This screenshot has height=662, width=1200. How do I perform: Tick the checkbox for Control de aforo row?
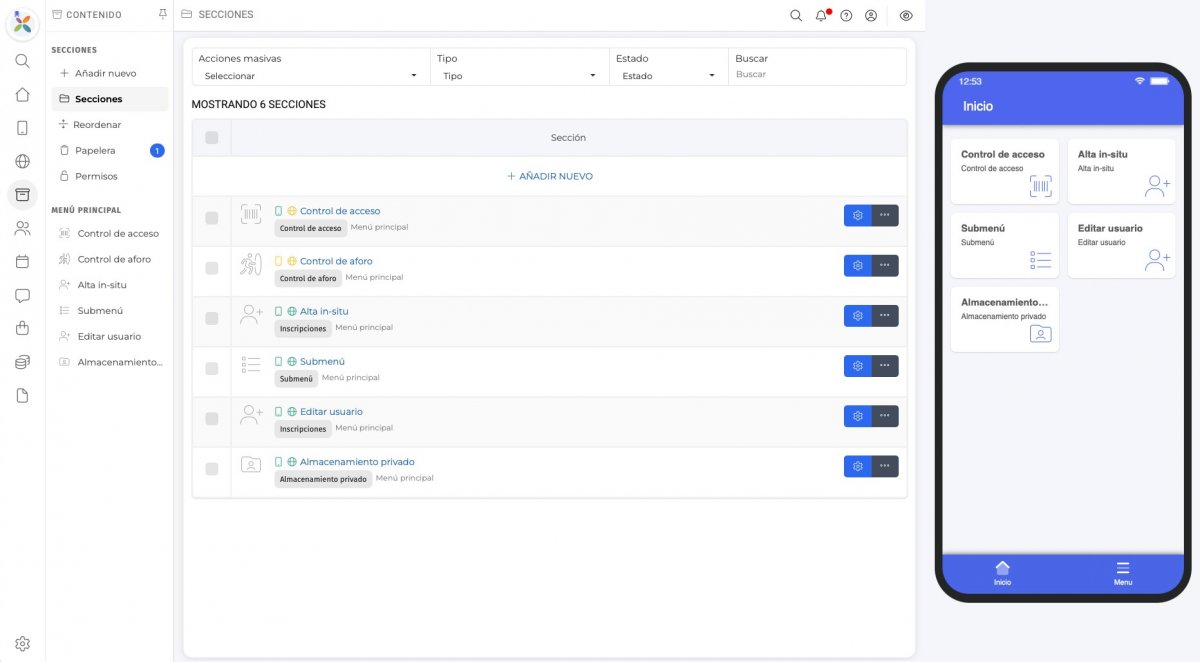pos(211,268)
